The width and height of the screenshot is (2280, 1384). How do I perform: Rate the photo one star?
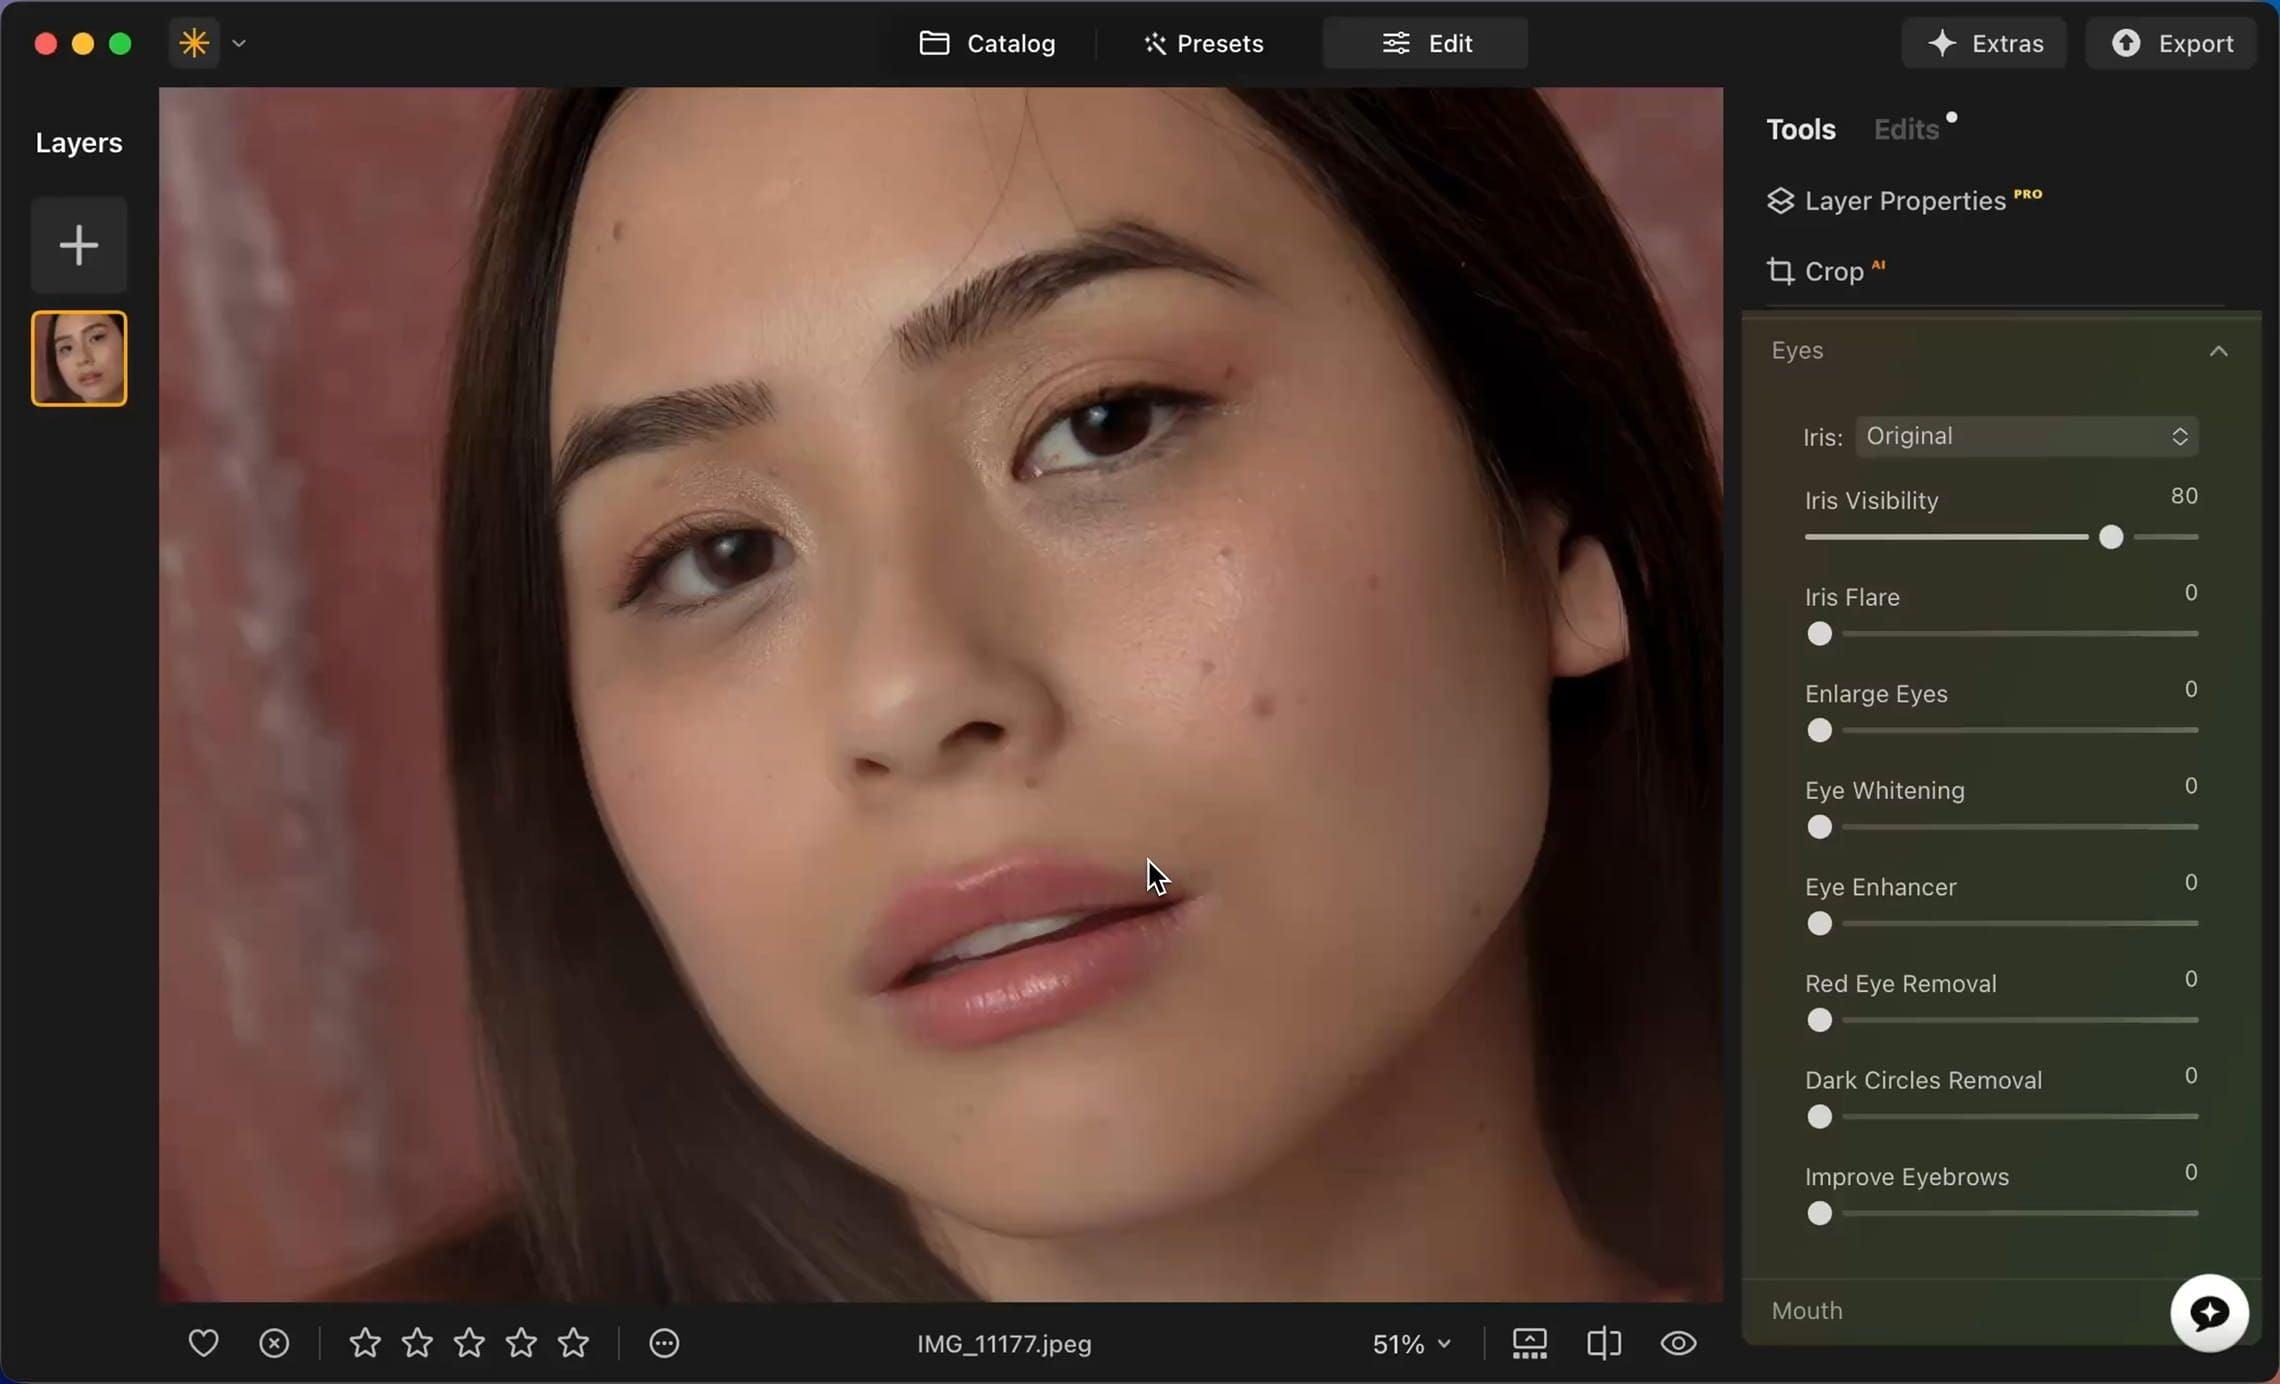tap(365, 1343)
